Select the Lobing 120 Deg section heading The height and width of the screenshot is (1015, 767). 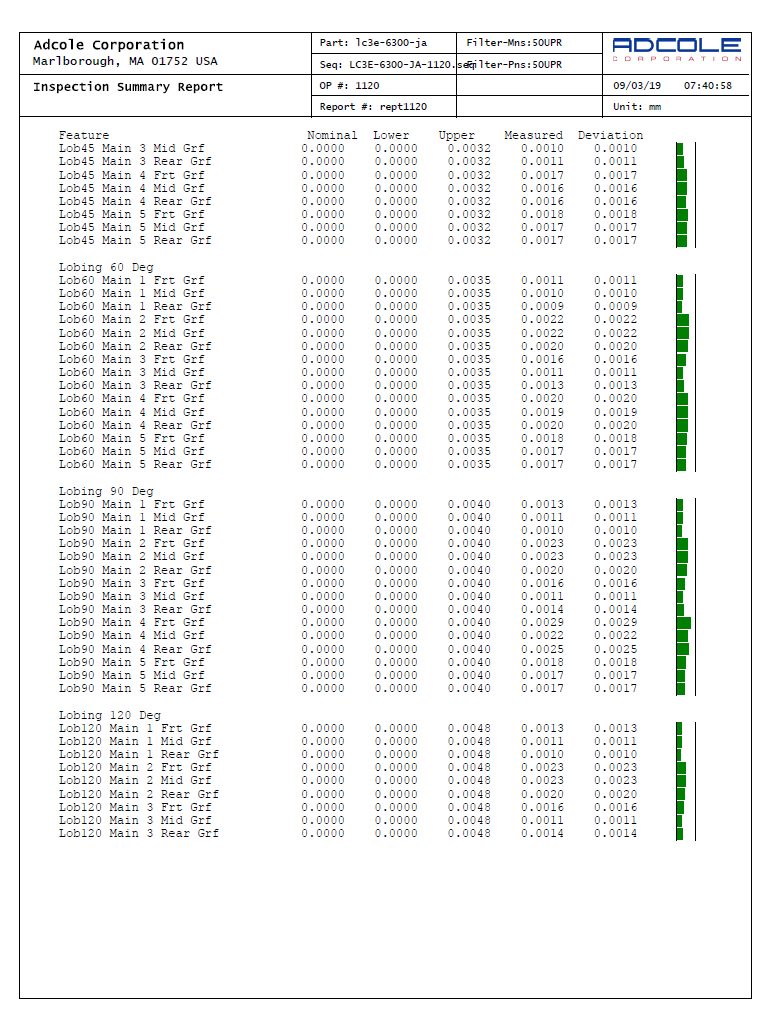[109, 716]
